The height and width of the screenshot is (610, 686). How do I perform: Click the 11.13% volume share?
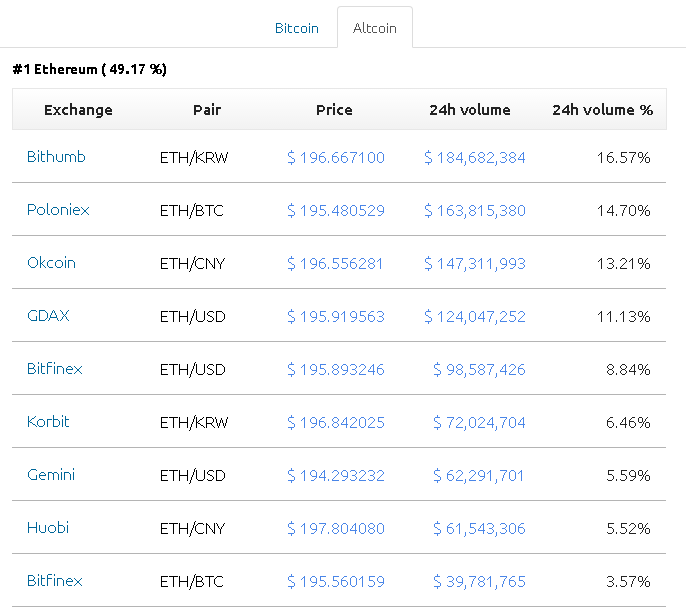623,316
